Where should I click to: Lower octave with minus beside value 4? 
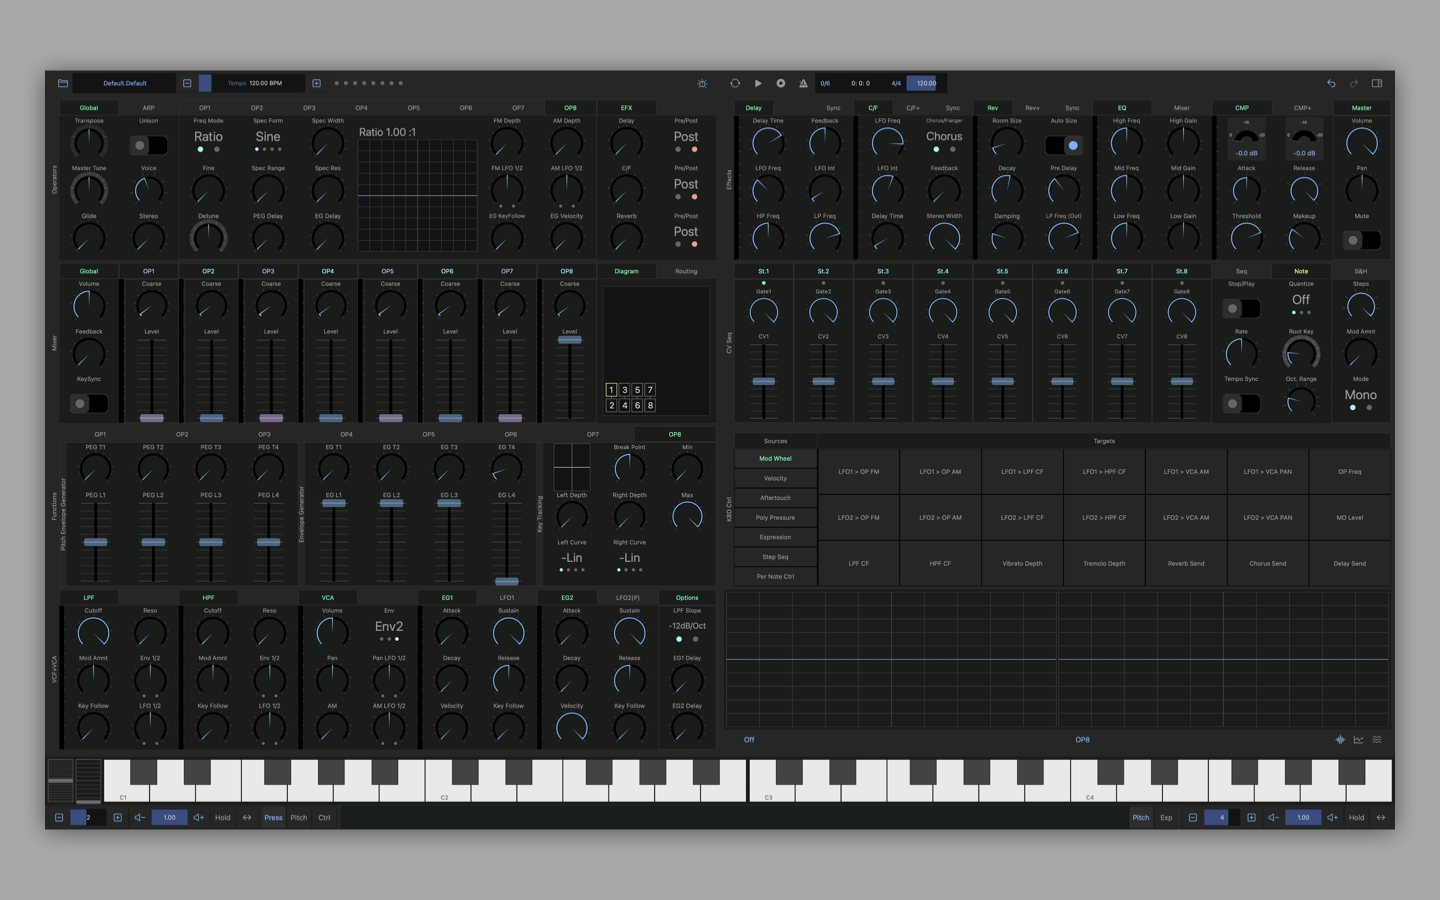(x=1193, y=817)
